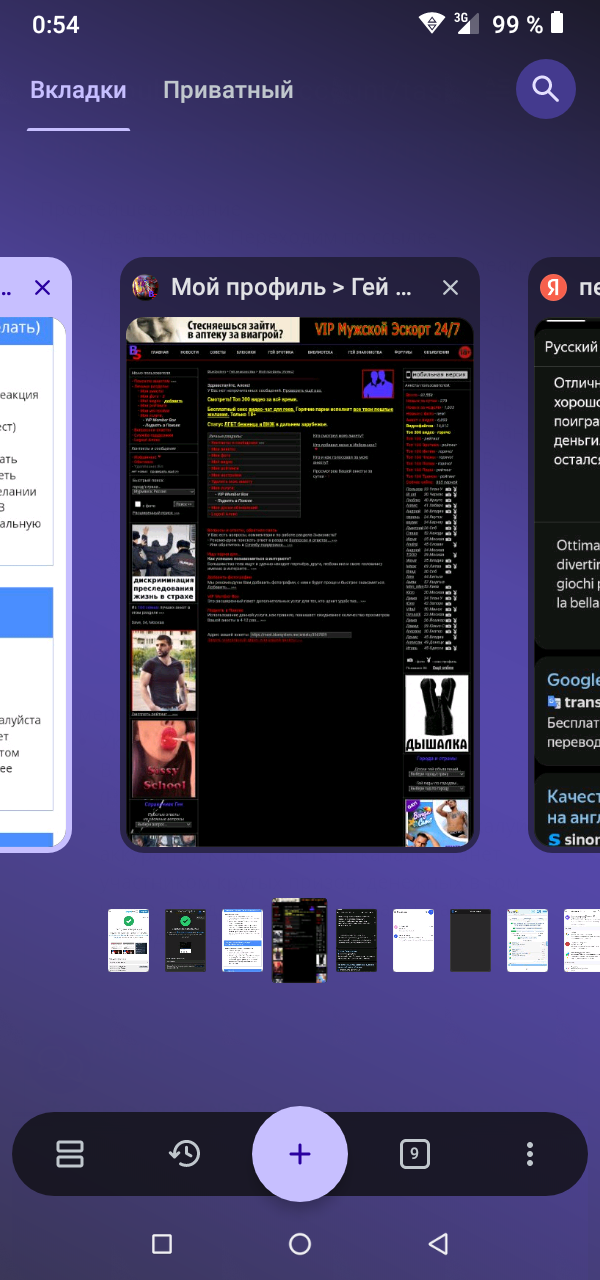Add a new tab with plus button
This screenshot has height=1280, width=600.
300,1154
